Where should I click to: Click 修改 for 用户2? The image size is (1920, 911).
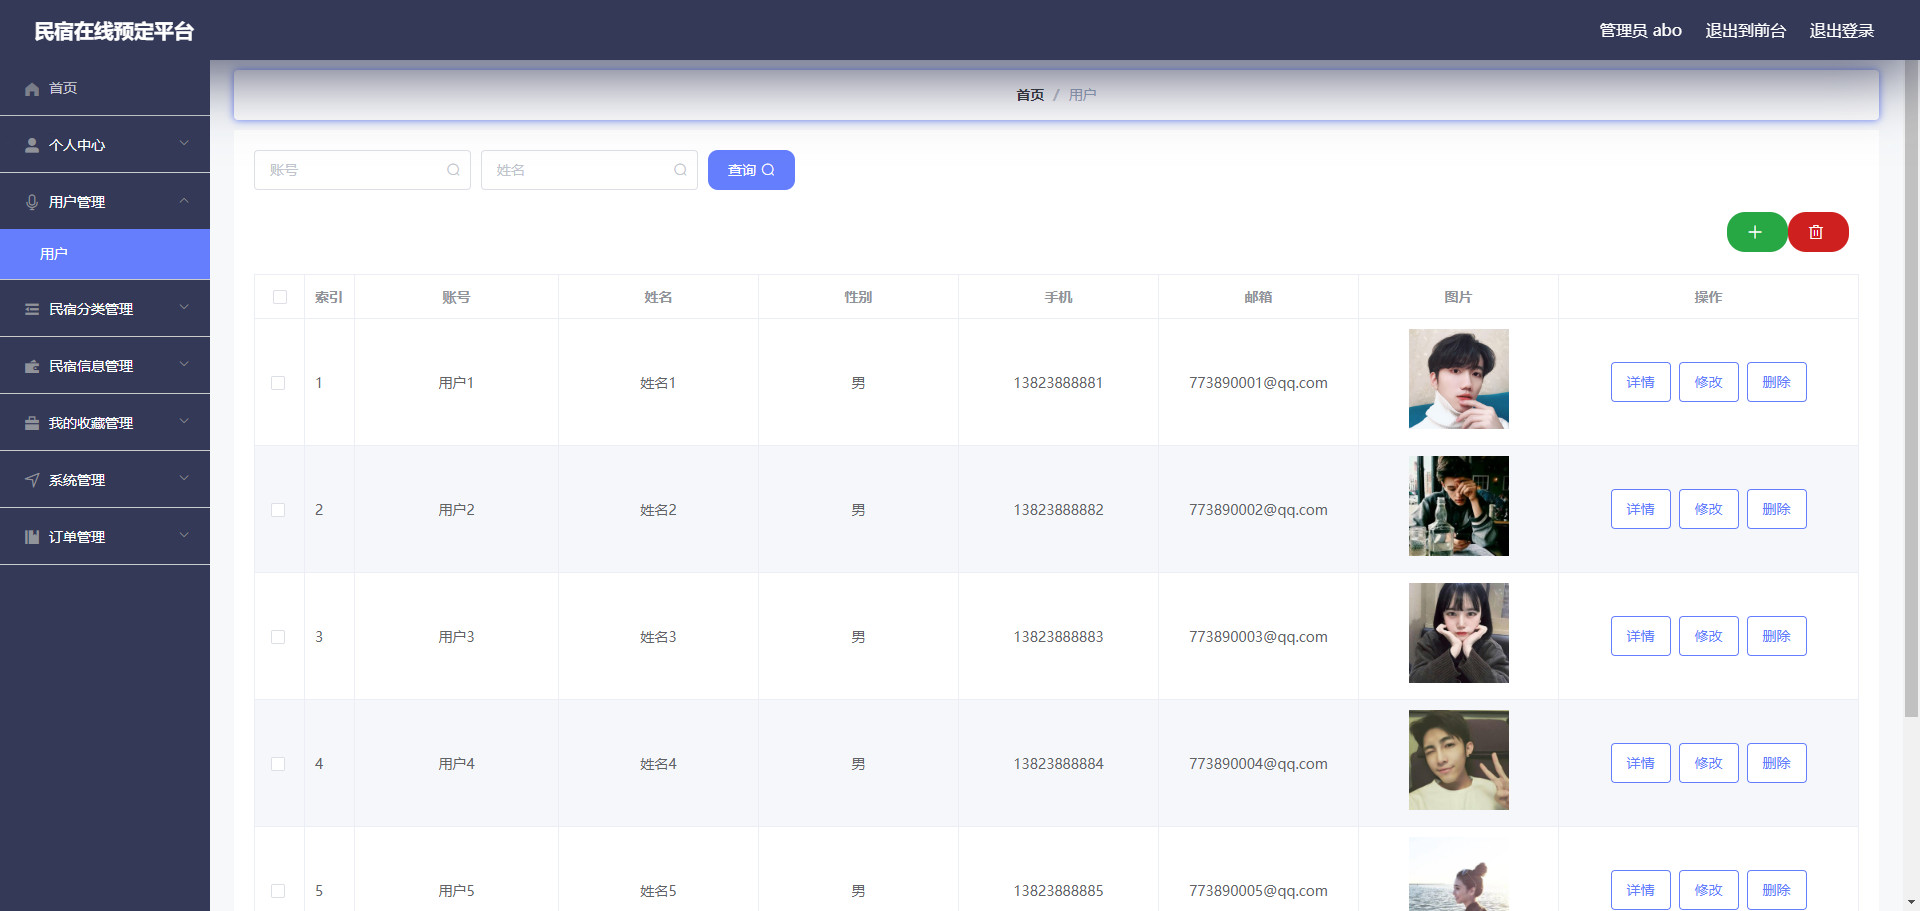[1709, 509]
